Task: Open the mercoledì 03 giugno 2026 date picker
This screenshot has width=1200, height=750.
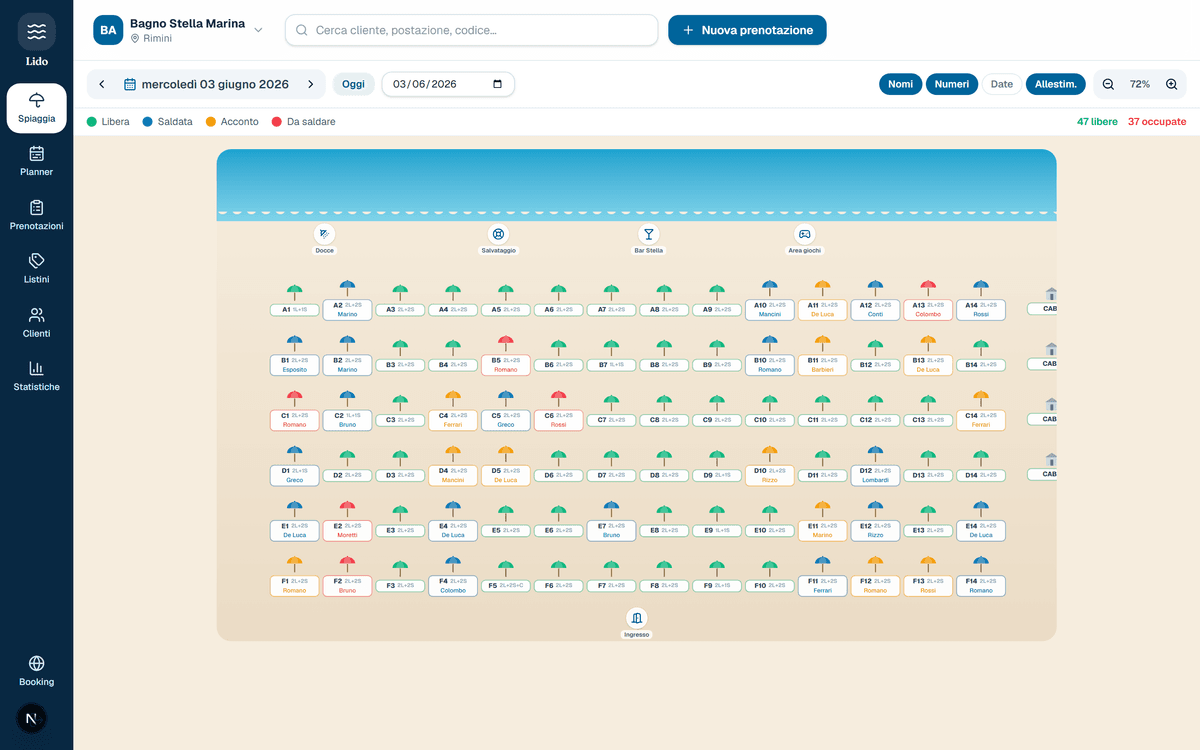Action: pos(206,84)
